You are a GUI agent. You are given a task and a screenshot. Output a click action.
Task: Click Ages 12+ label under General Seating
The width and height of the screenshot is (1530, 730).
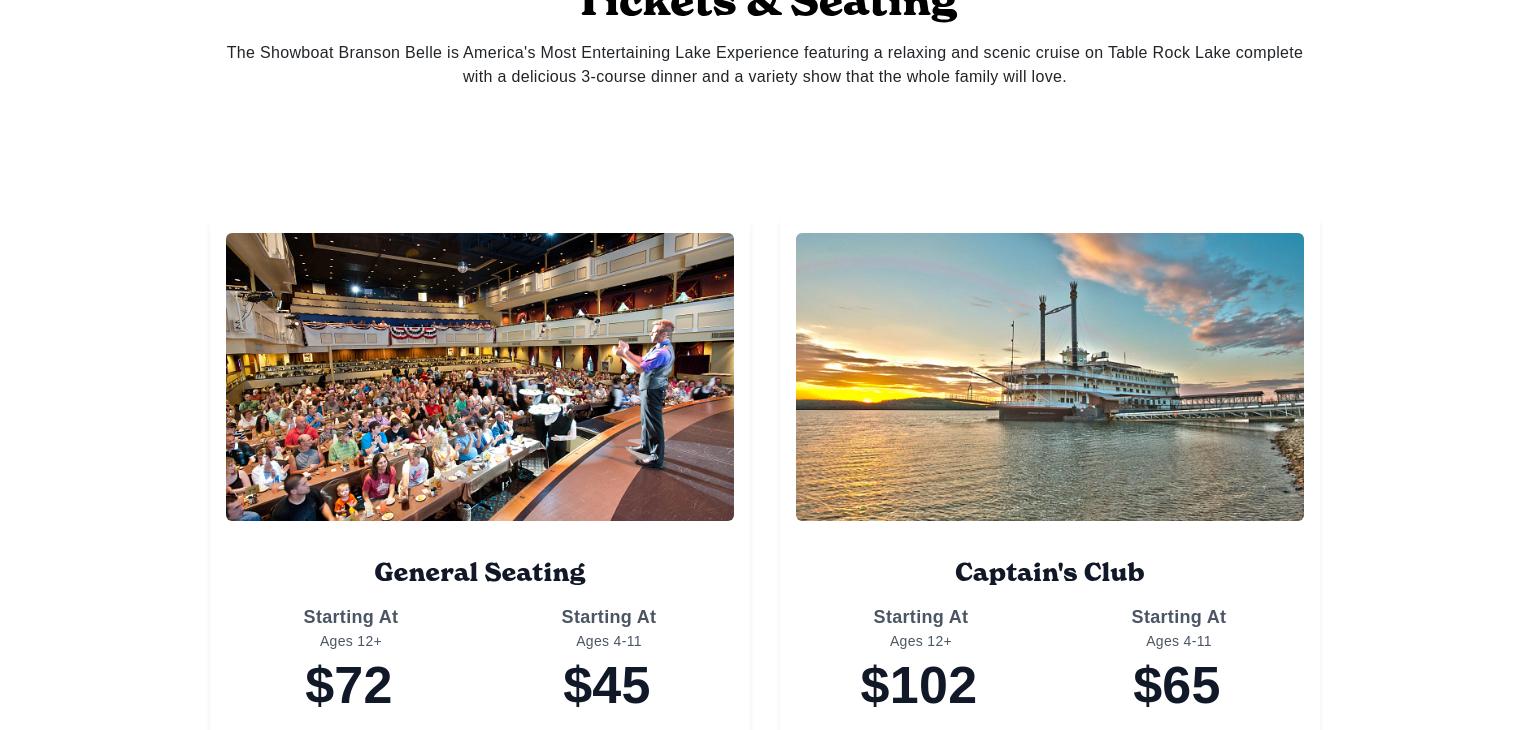point(351,641)
